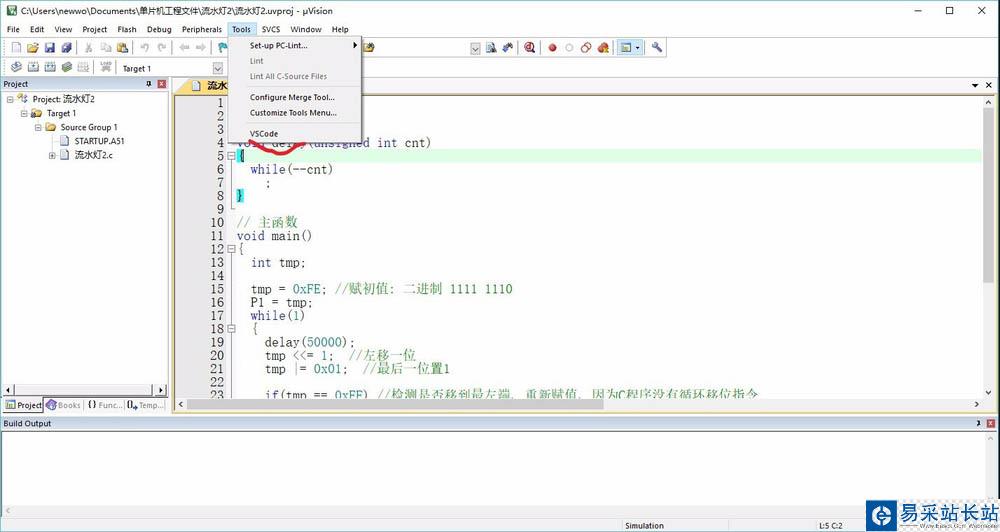Open the Project menu

(x=94, y=29)
